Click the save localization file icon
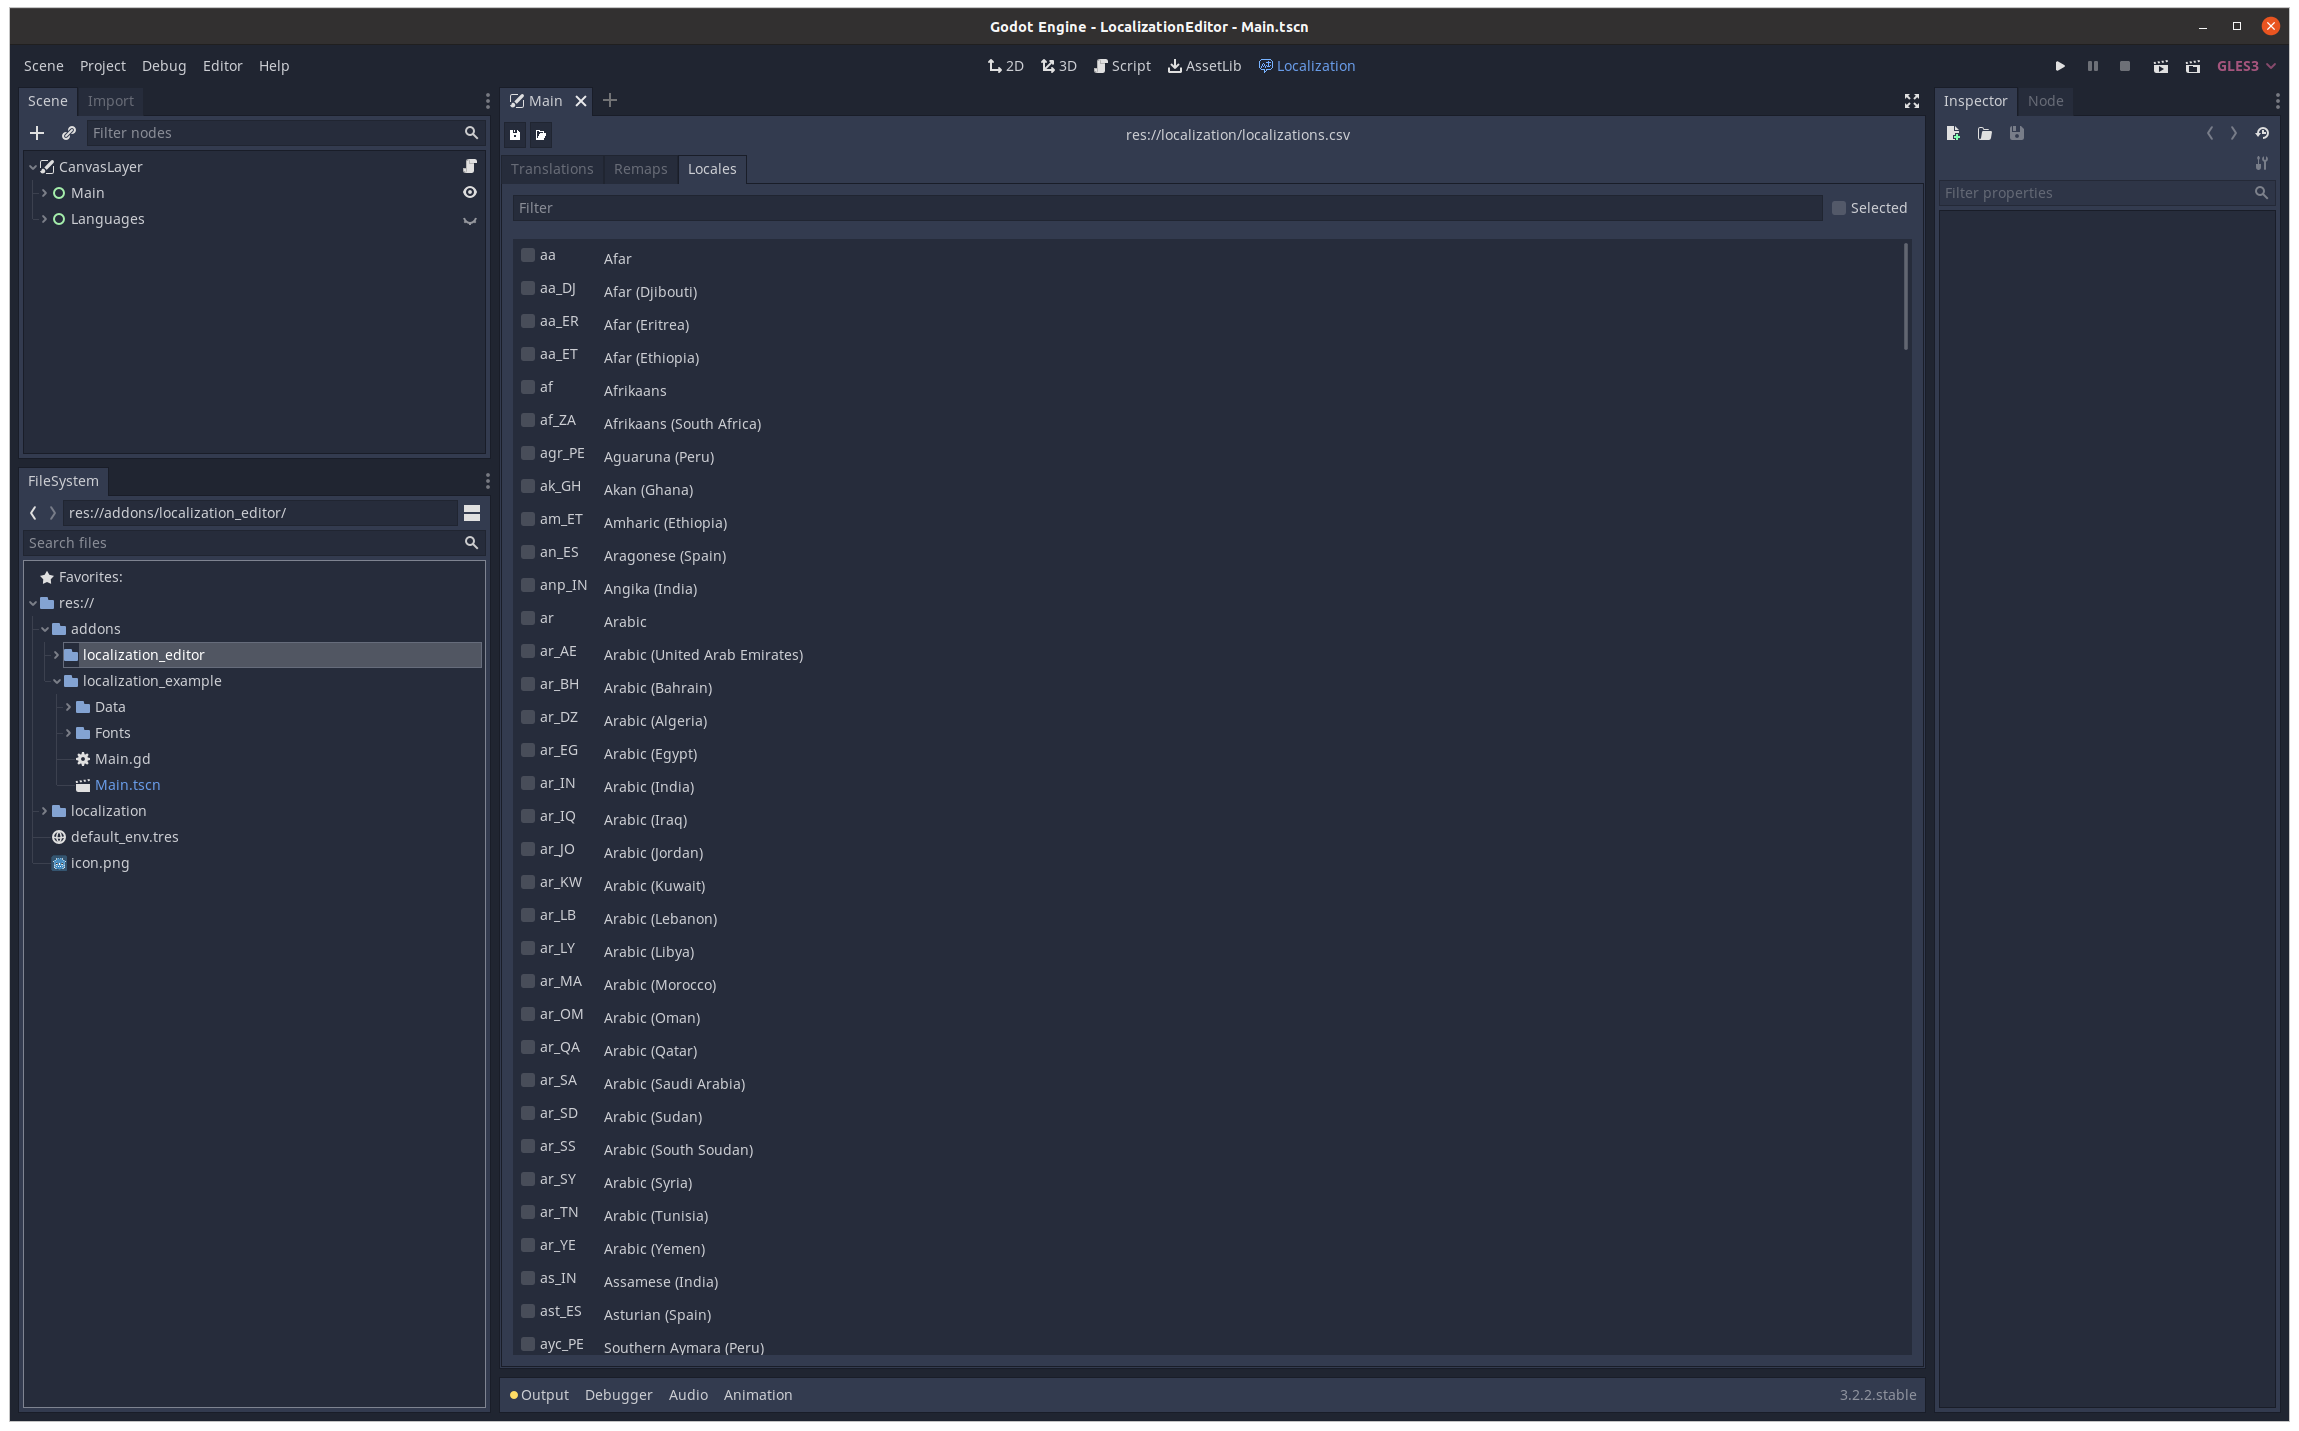Screen dimensions: 2299x1431 pyautogui.click(x=515, y=135)
